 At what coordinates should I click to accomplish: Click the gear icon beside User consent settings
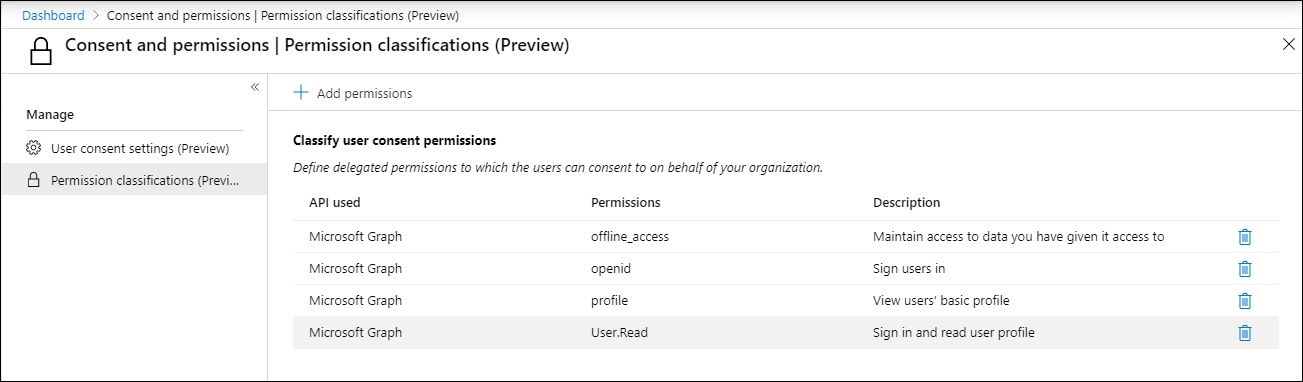(x=33, y=149)
